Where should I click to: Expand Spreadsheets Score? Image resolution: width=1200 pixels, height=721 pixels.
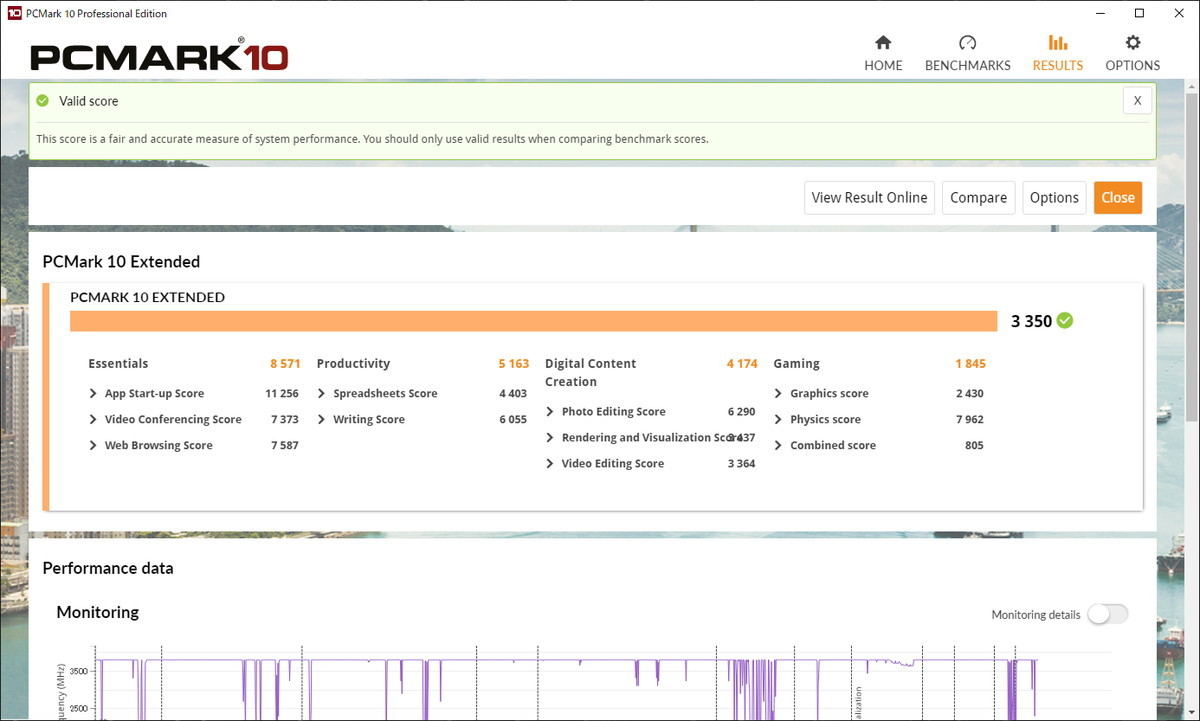pyautogui.click(x=322, y=394)
